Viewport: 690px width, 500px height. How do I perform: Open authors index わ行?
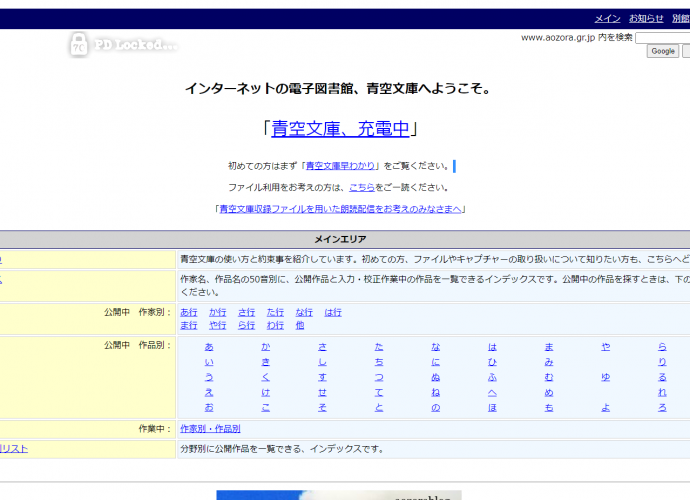point(275,325)
